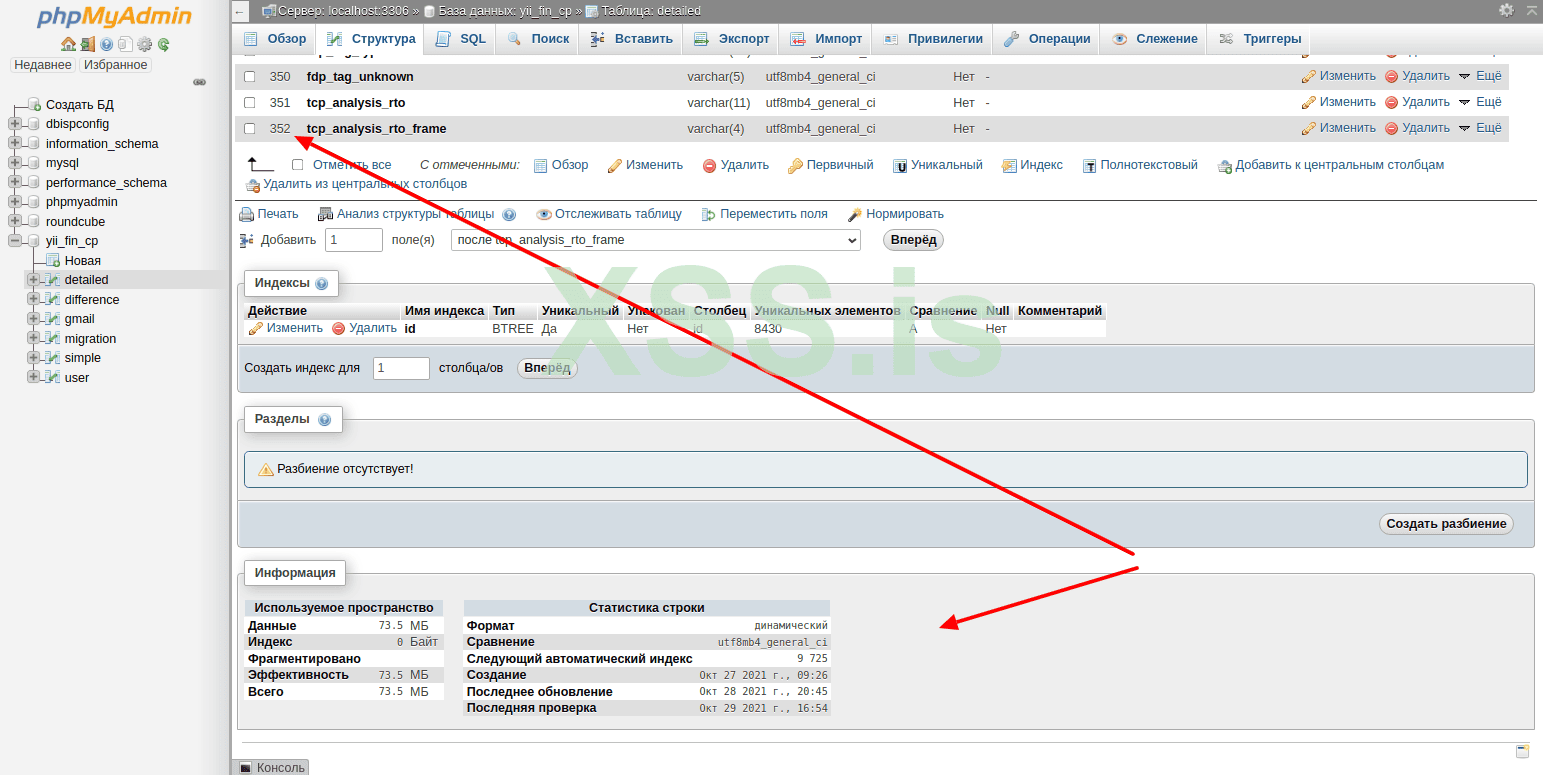Image resolution: width=1543 pixels, height=775 pixels.
Task: Click Удалить из центральных столбцов link
Action: tap(357, 184)
